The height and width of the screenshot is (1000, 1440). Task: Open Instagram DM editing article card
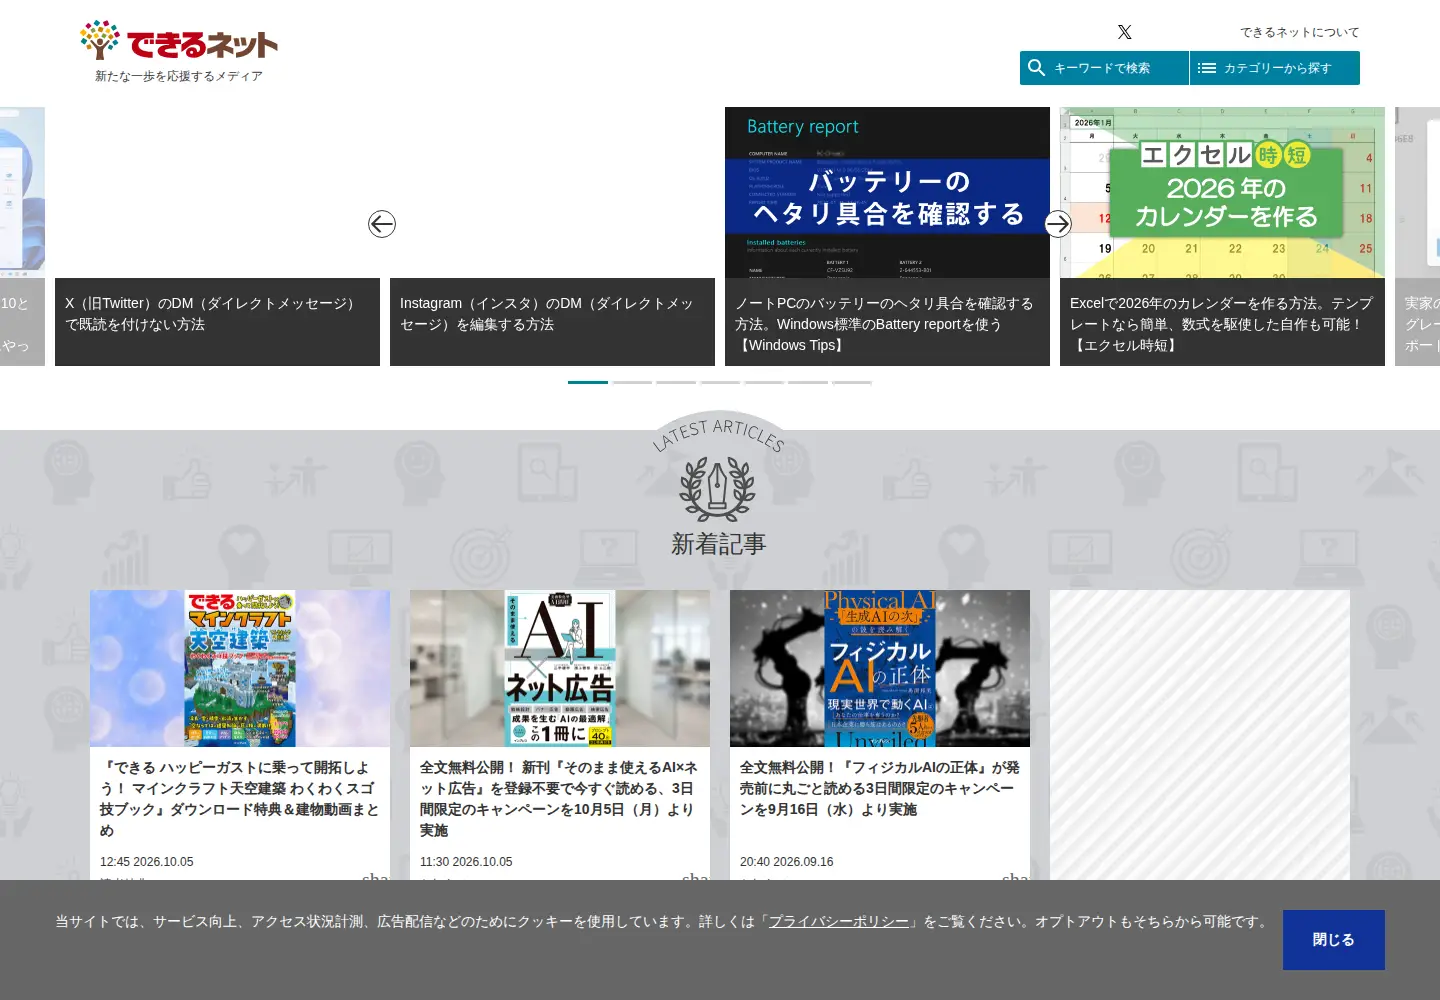coord(552,237)
